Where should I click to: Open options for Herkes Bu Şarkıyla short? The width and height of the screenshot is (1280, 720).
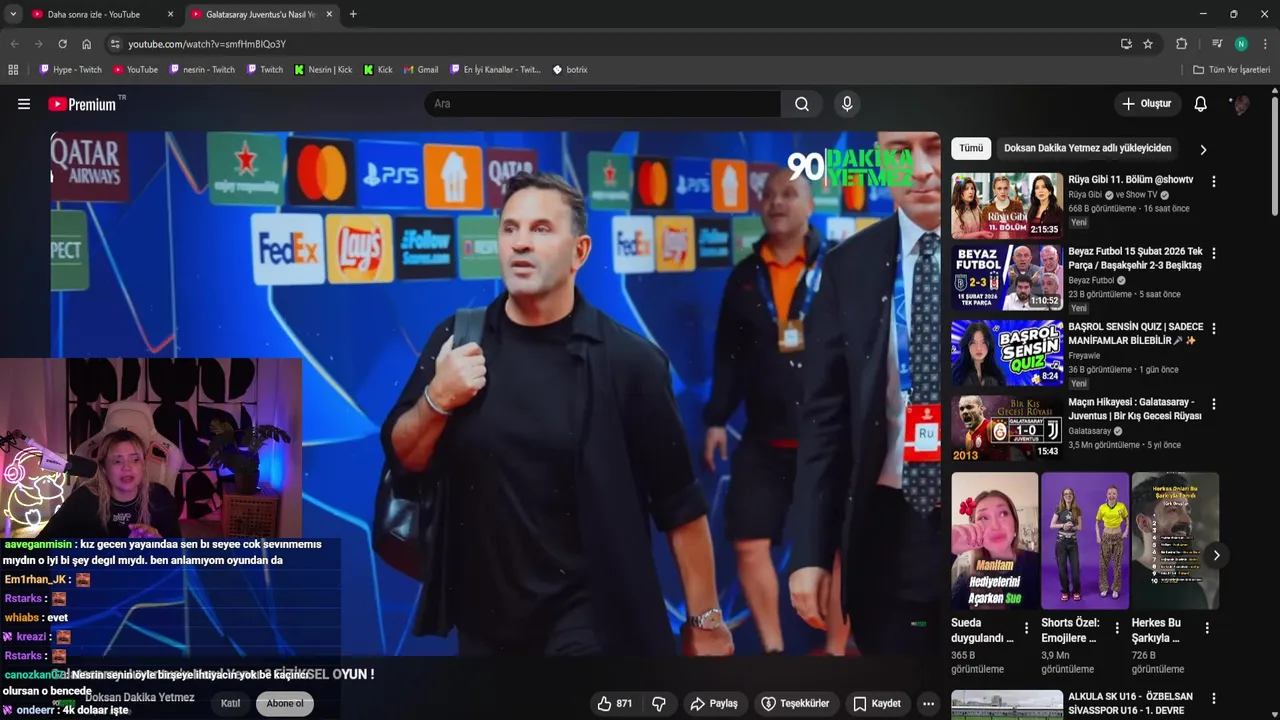pyautogui.click(x=1207, y=629)
